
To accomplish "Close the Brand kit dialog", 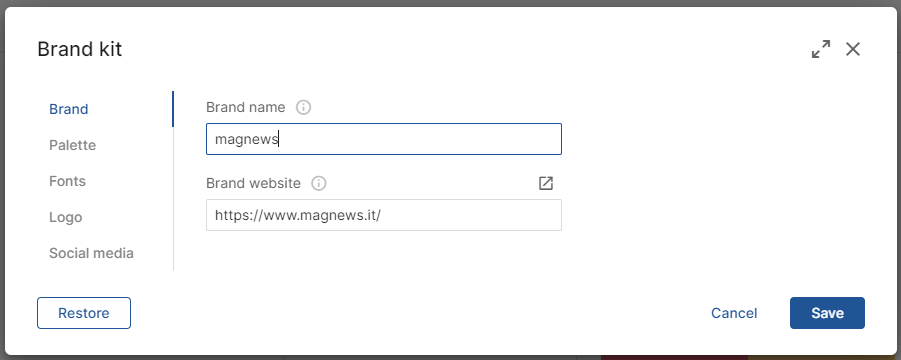I will coord(853,49).
